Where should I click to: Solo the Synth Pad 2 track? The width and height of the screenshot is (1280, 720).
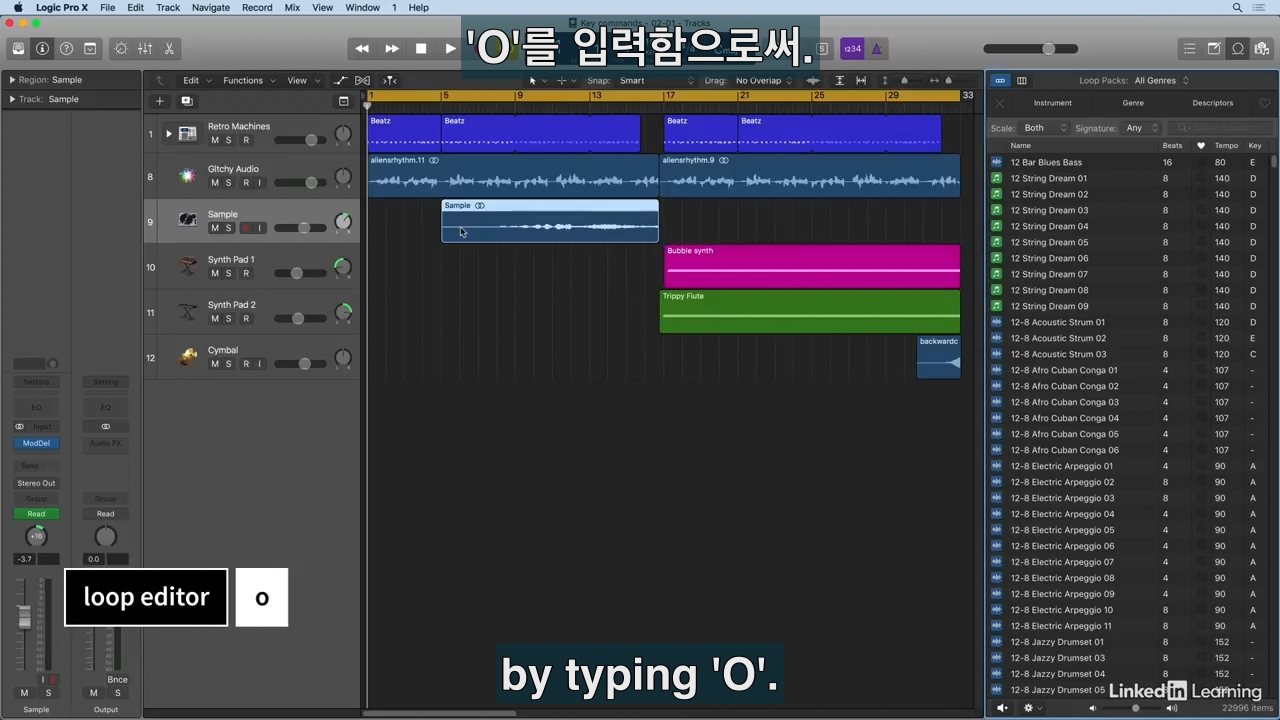tap(228, 318)
